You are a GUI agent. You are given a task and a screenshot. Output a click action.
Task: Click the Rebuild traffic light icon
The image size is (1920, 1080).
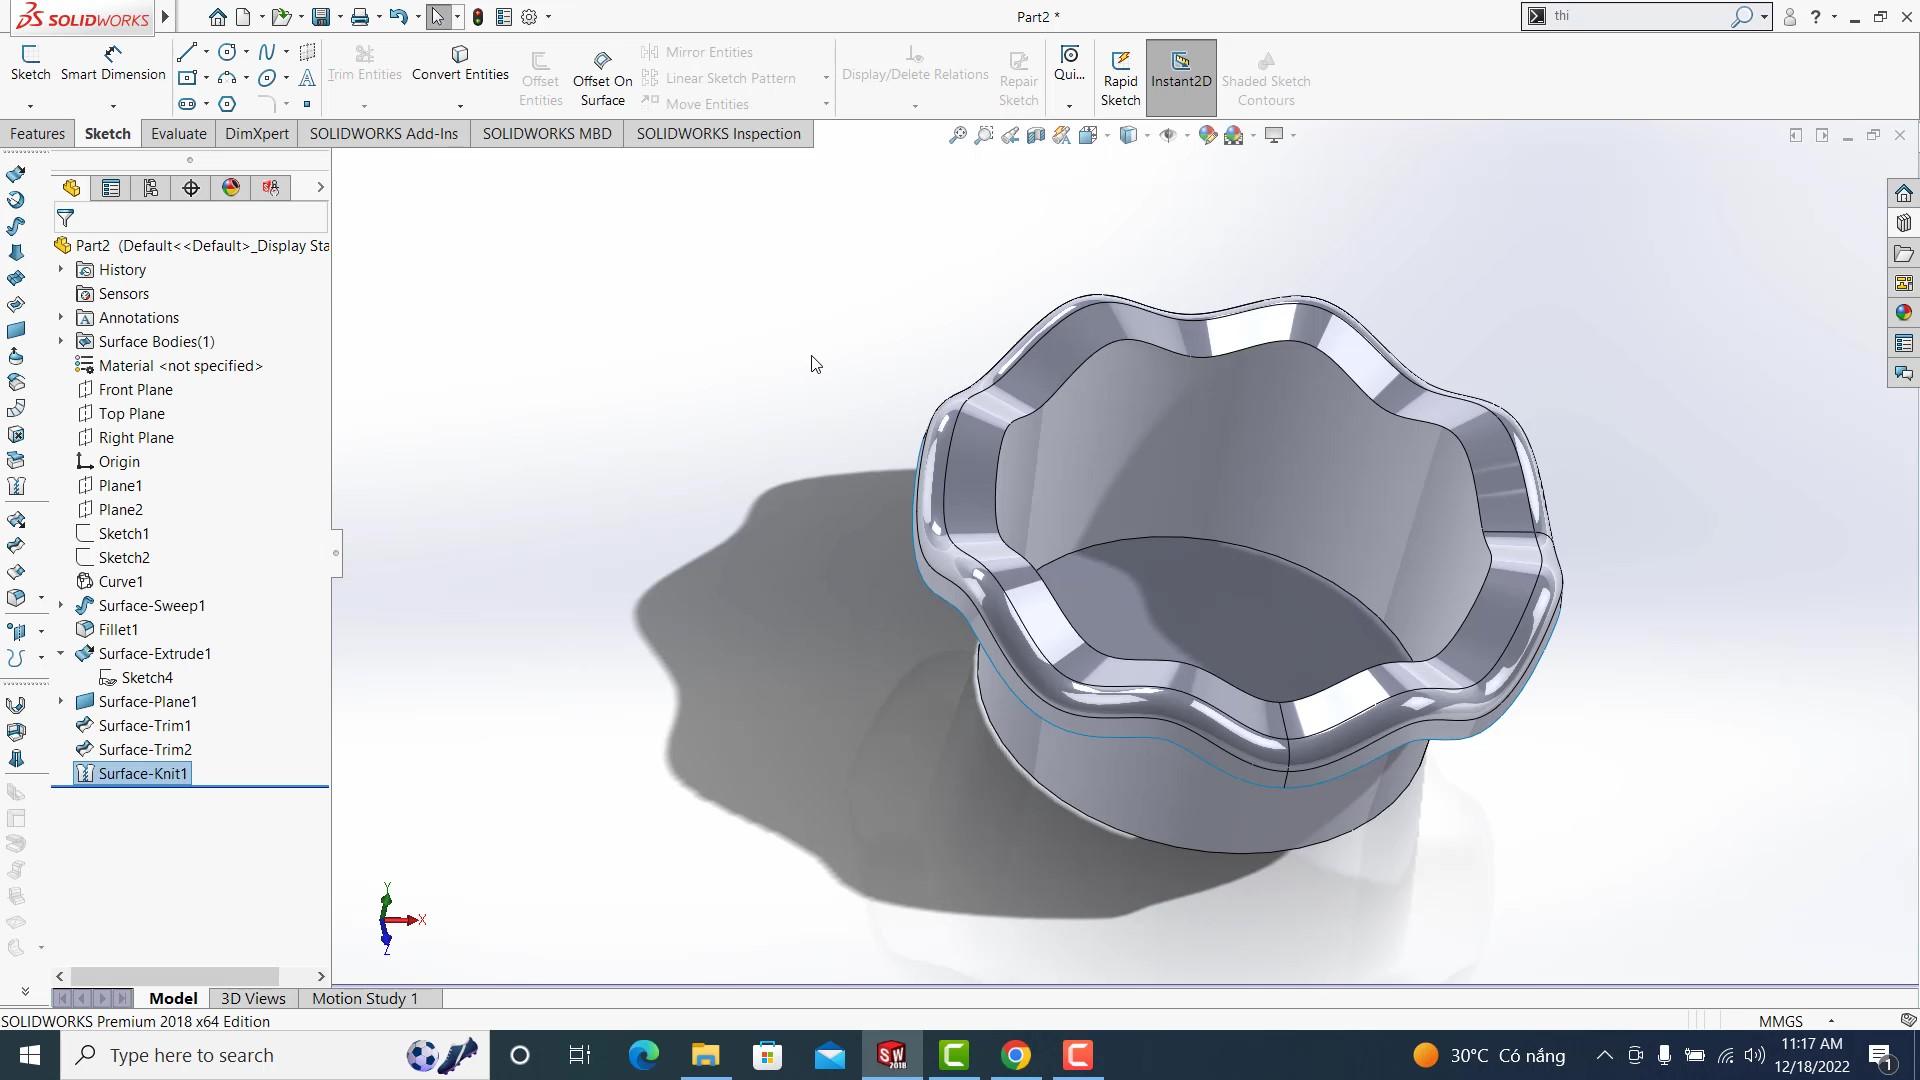point(478,17)
